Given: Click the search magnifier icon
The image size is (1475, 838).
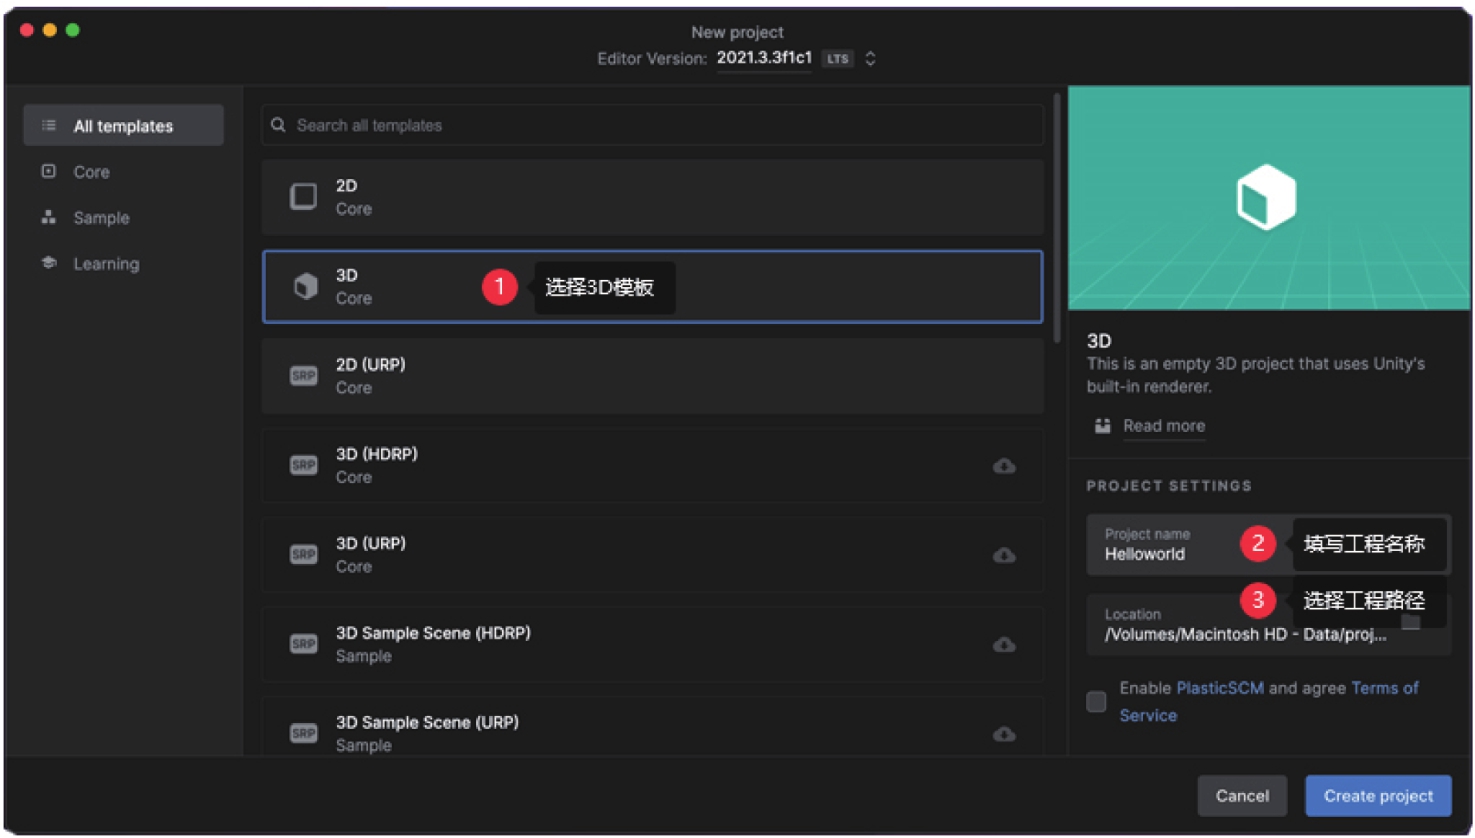Looking at the screenshot, I should click(278, 125).
